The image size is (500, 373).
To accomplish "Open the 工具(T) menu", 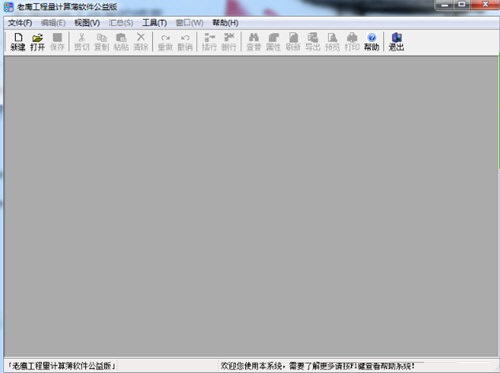I will 155,23.
